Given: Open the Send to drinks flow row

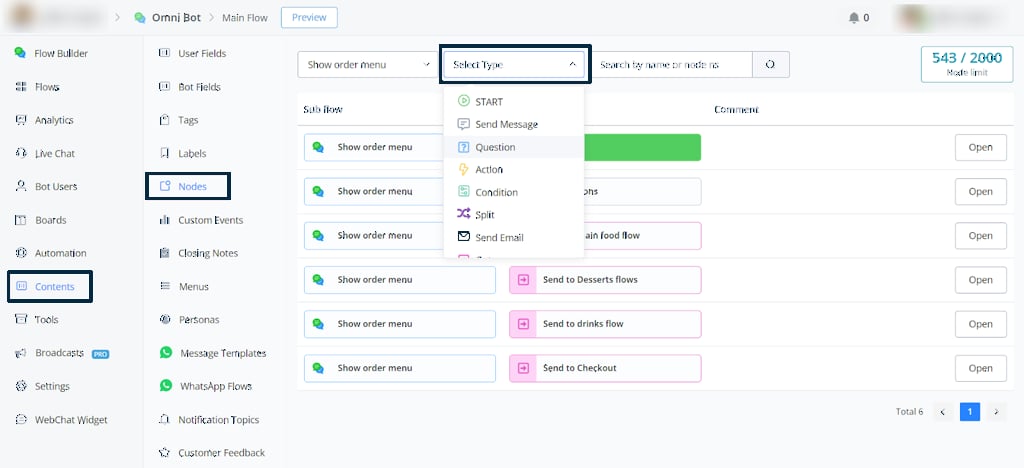Looking at the screenshot, I should tap(980, 324).
